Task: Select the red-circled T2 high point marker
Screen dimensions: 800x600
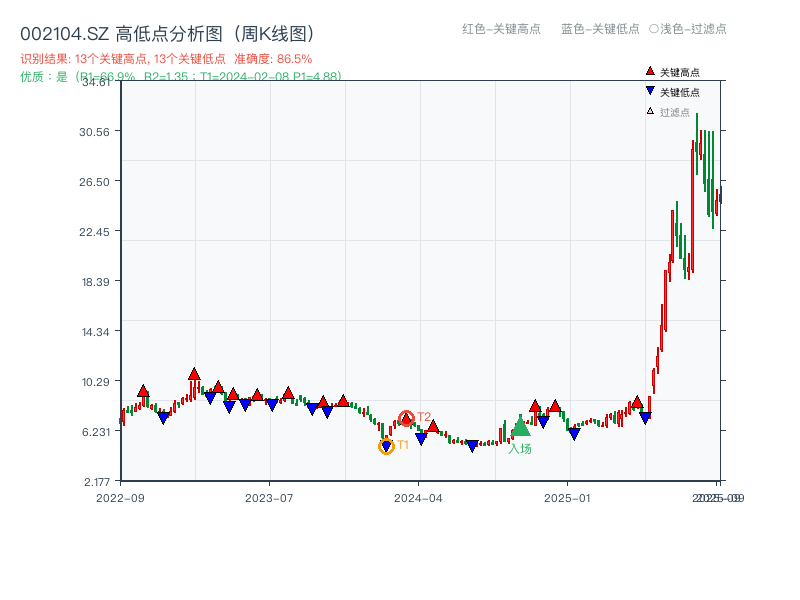Action: [405, 417]
